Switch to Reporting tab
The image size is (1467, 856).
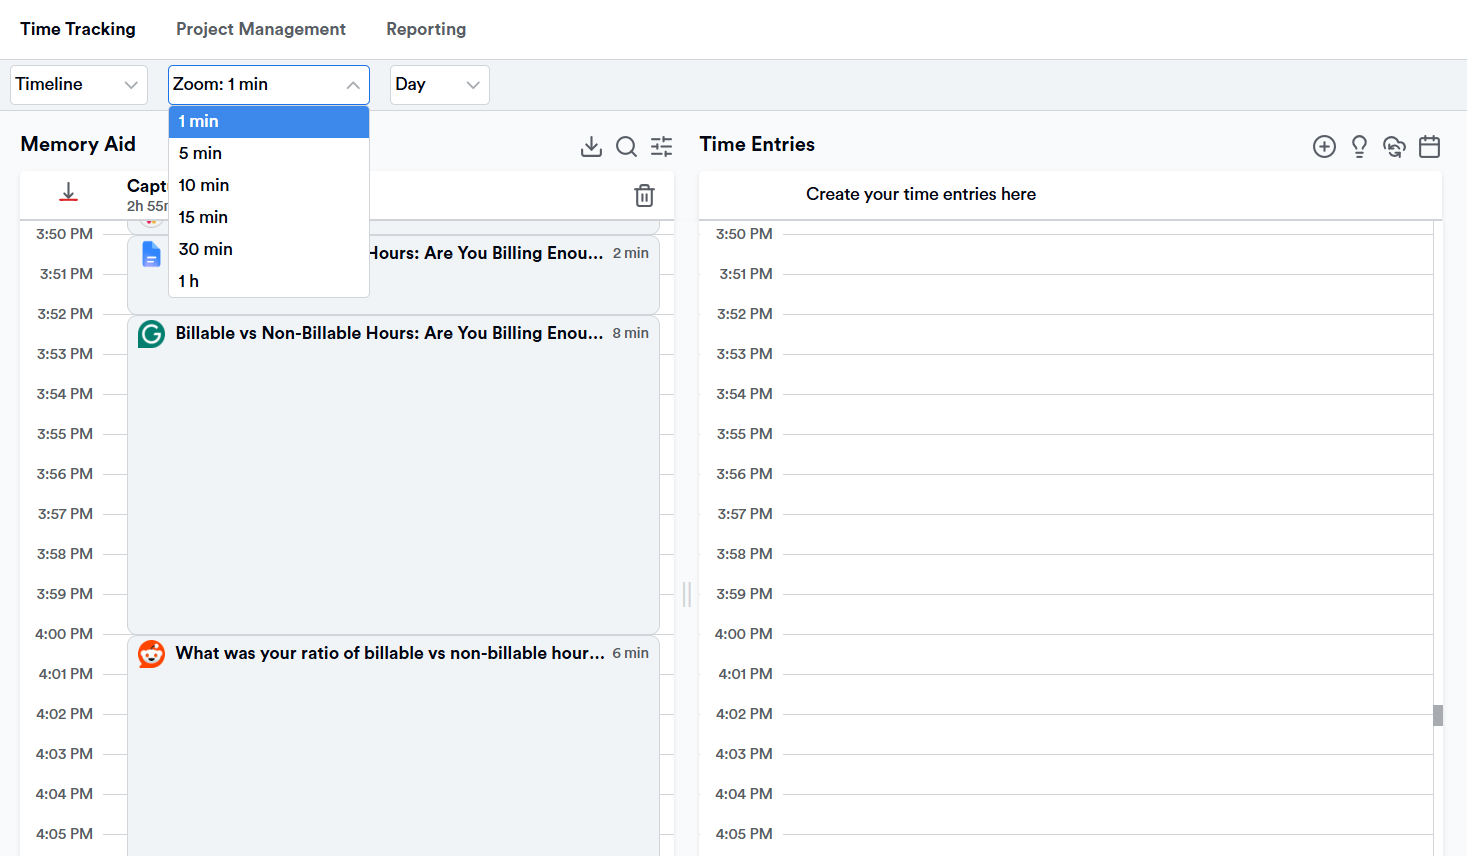pyautogui.click(x=426, y=29)
